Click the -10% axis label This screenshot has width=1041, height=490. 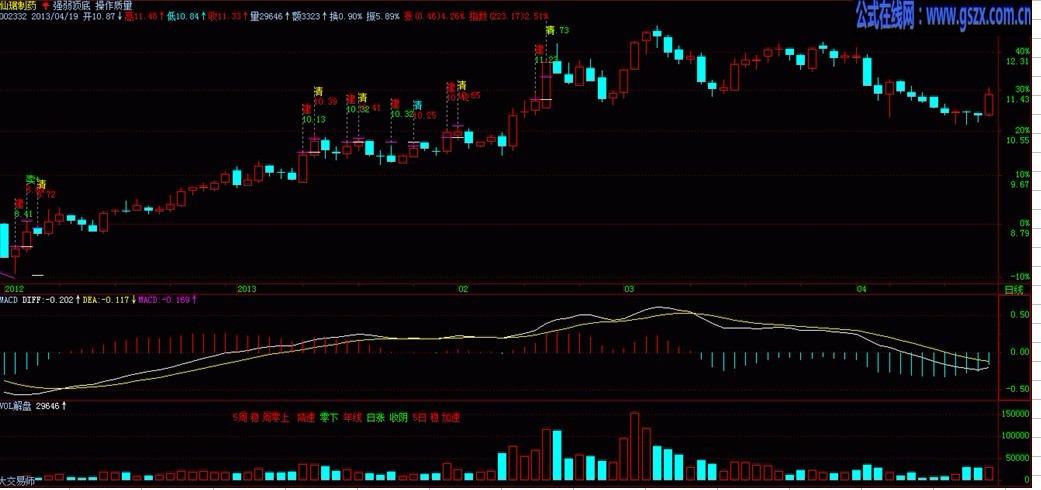click(x=1020, y=276)
